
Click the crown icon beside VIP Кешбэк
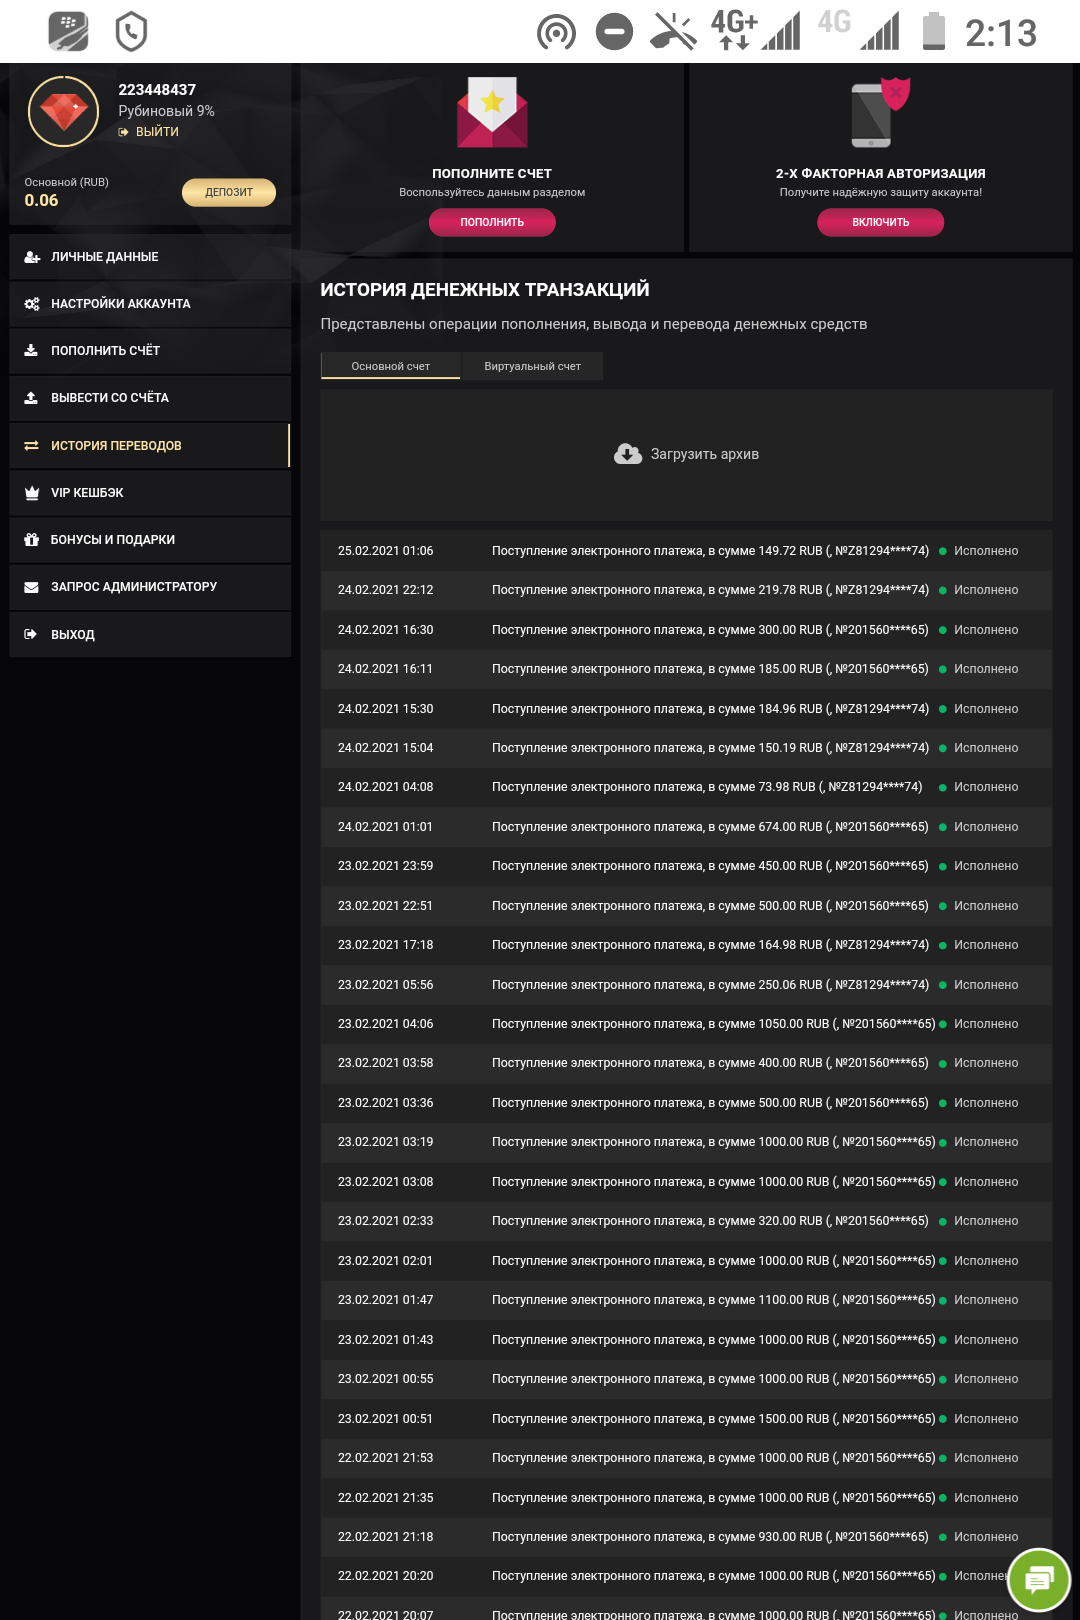click(x=32, y=493)
